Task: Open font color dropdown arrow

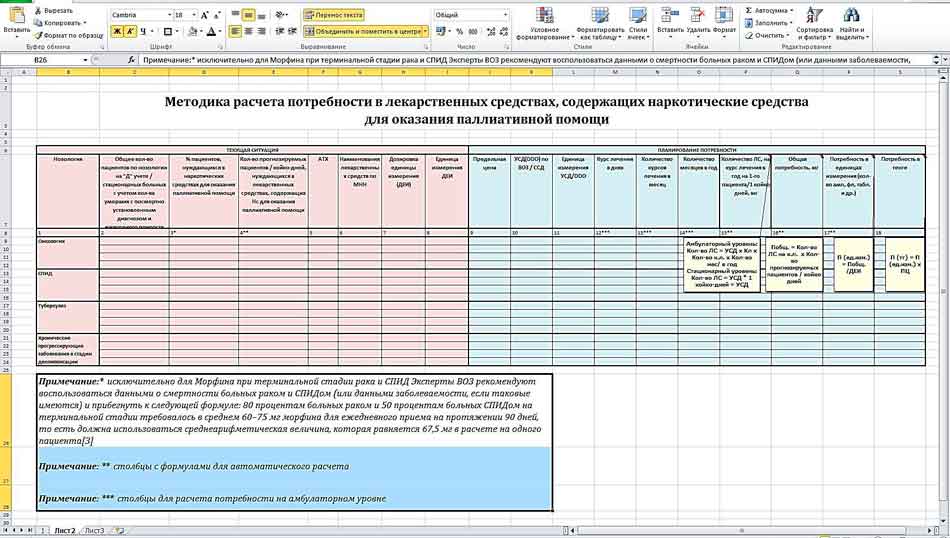Action: 219,31
